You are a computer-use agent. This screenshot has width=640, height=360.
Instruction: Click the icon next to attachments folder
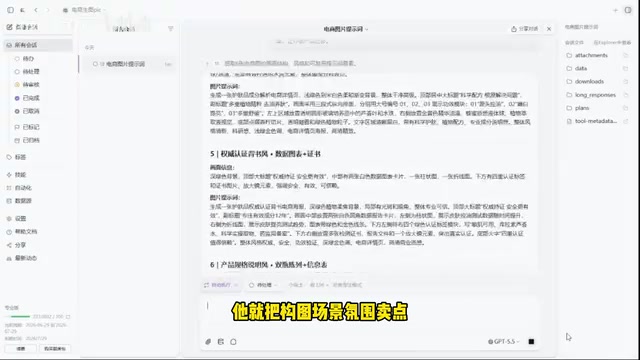pyautogui.click(x=626, y=55)
